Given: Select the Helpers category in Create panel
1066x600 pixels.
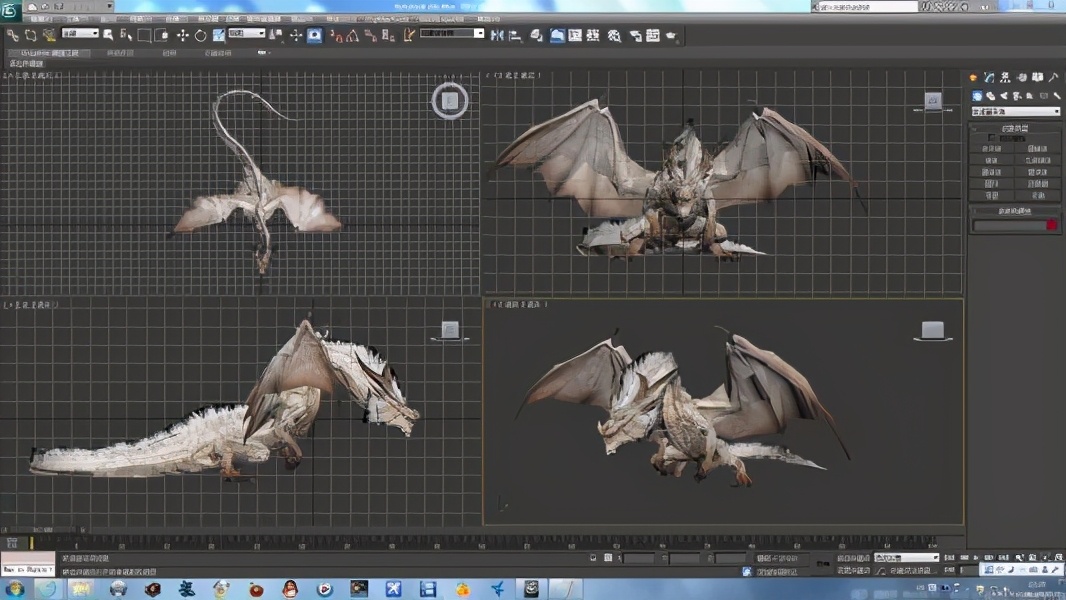Looking at the screenshot, I should [1030, 96].
